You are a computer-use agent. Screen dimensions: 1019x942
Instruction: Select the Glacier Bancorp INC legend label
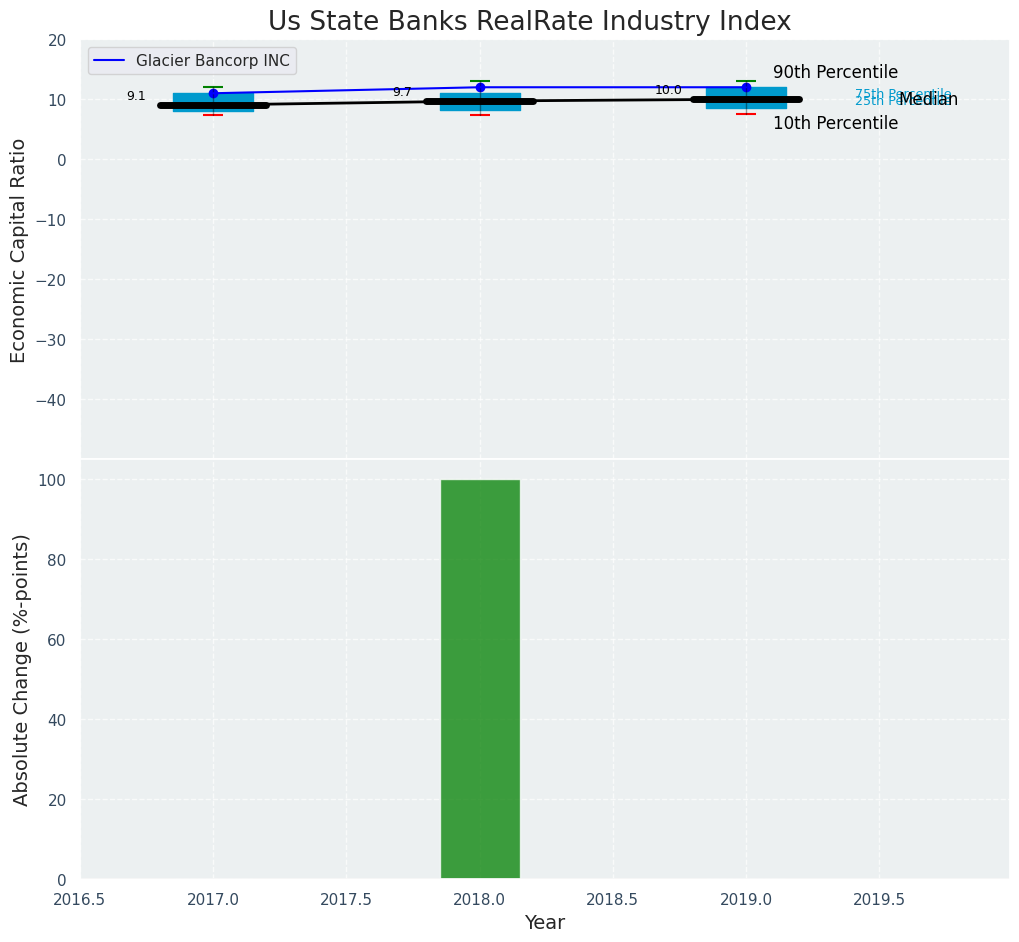click(212, 61)
